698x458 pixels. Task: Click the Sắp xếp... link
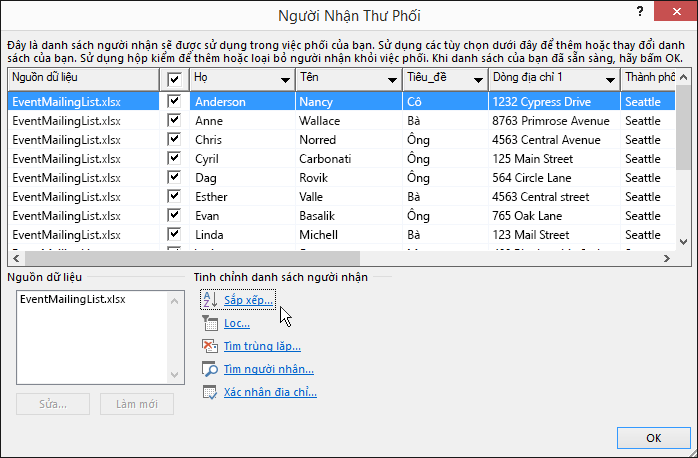(x=248, y=300)
